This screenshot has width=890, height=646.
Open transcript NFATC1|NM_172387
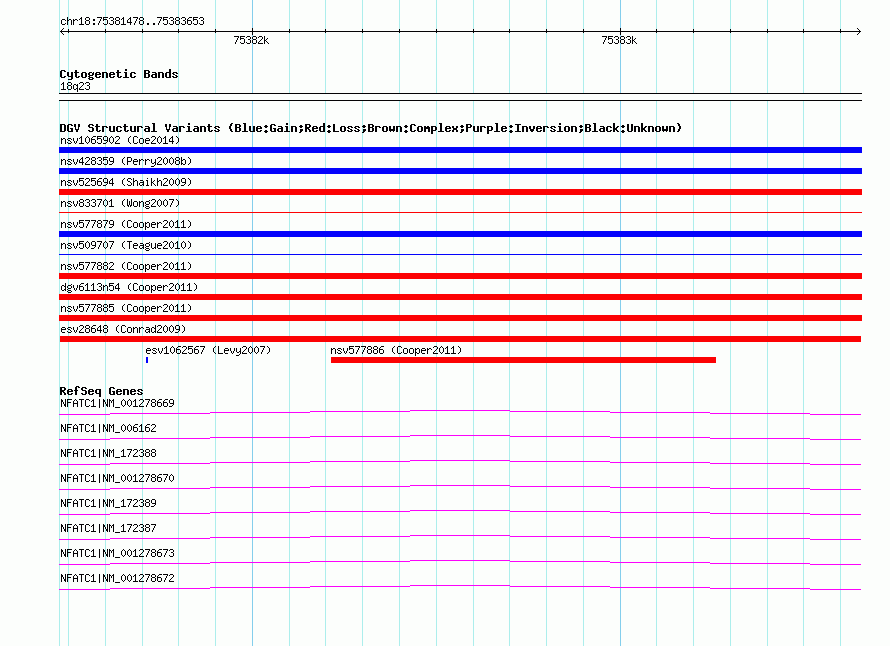point(108,528)
